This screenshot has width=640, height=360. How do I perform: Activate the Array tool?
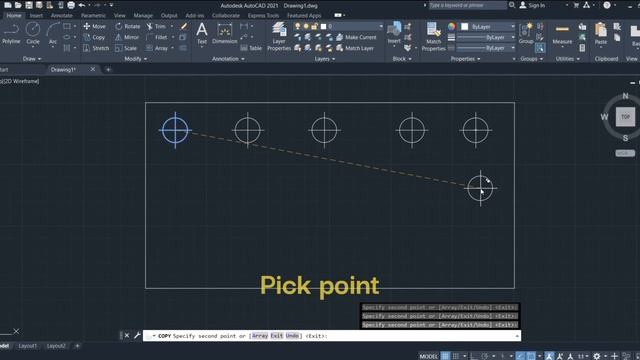point(157,48)
